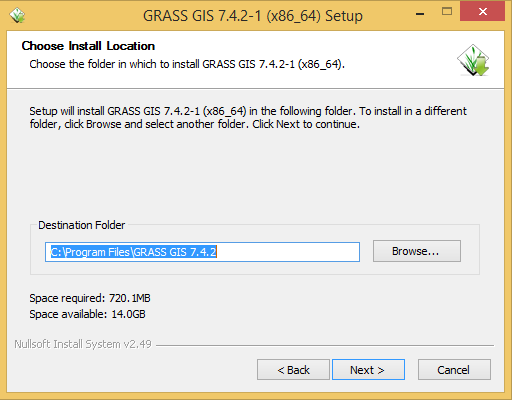Image resolution: width=512 pixels, height=400 pixels.
Task: Click the Destination Folder path field
Action: click(202, 252)
